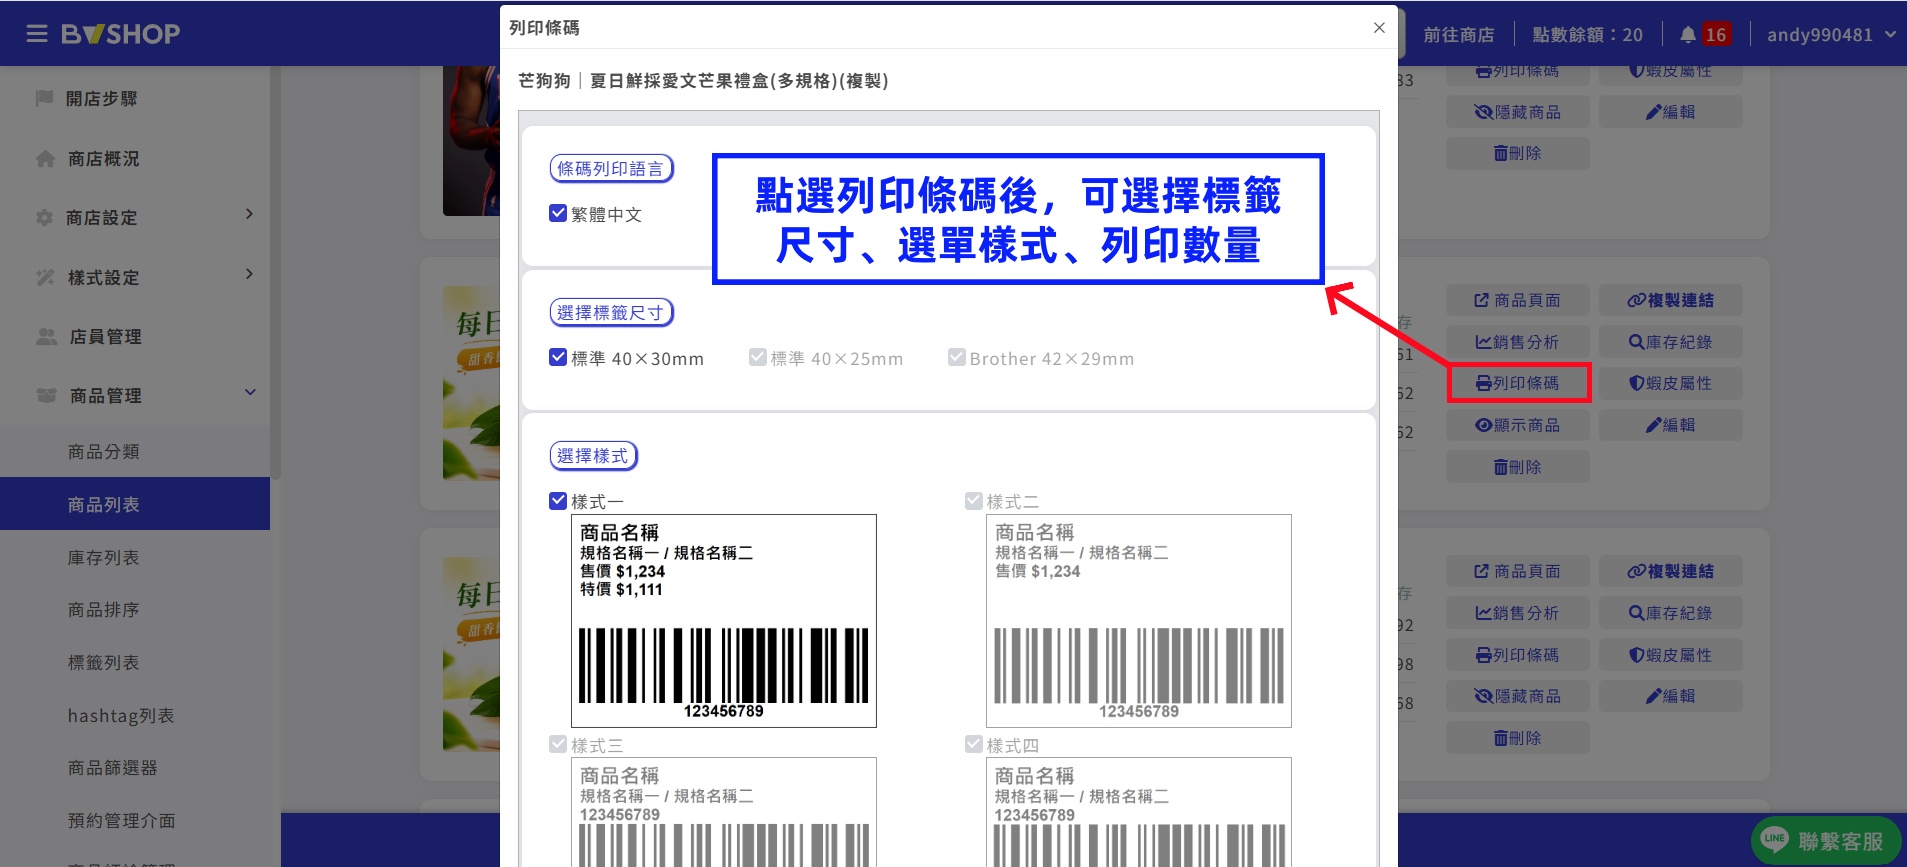Select the 樣式二 style checkbox

coord(974,501)
